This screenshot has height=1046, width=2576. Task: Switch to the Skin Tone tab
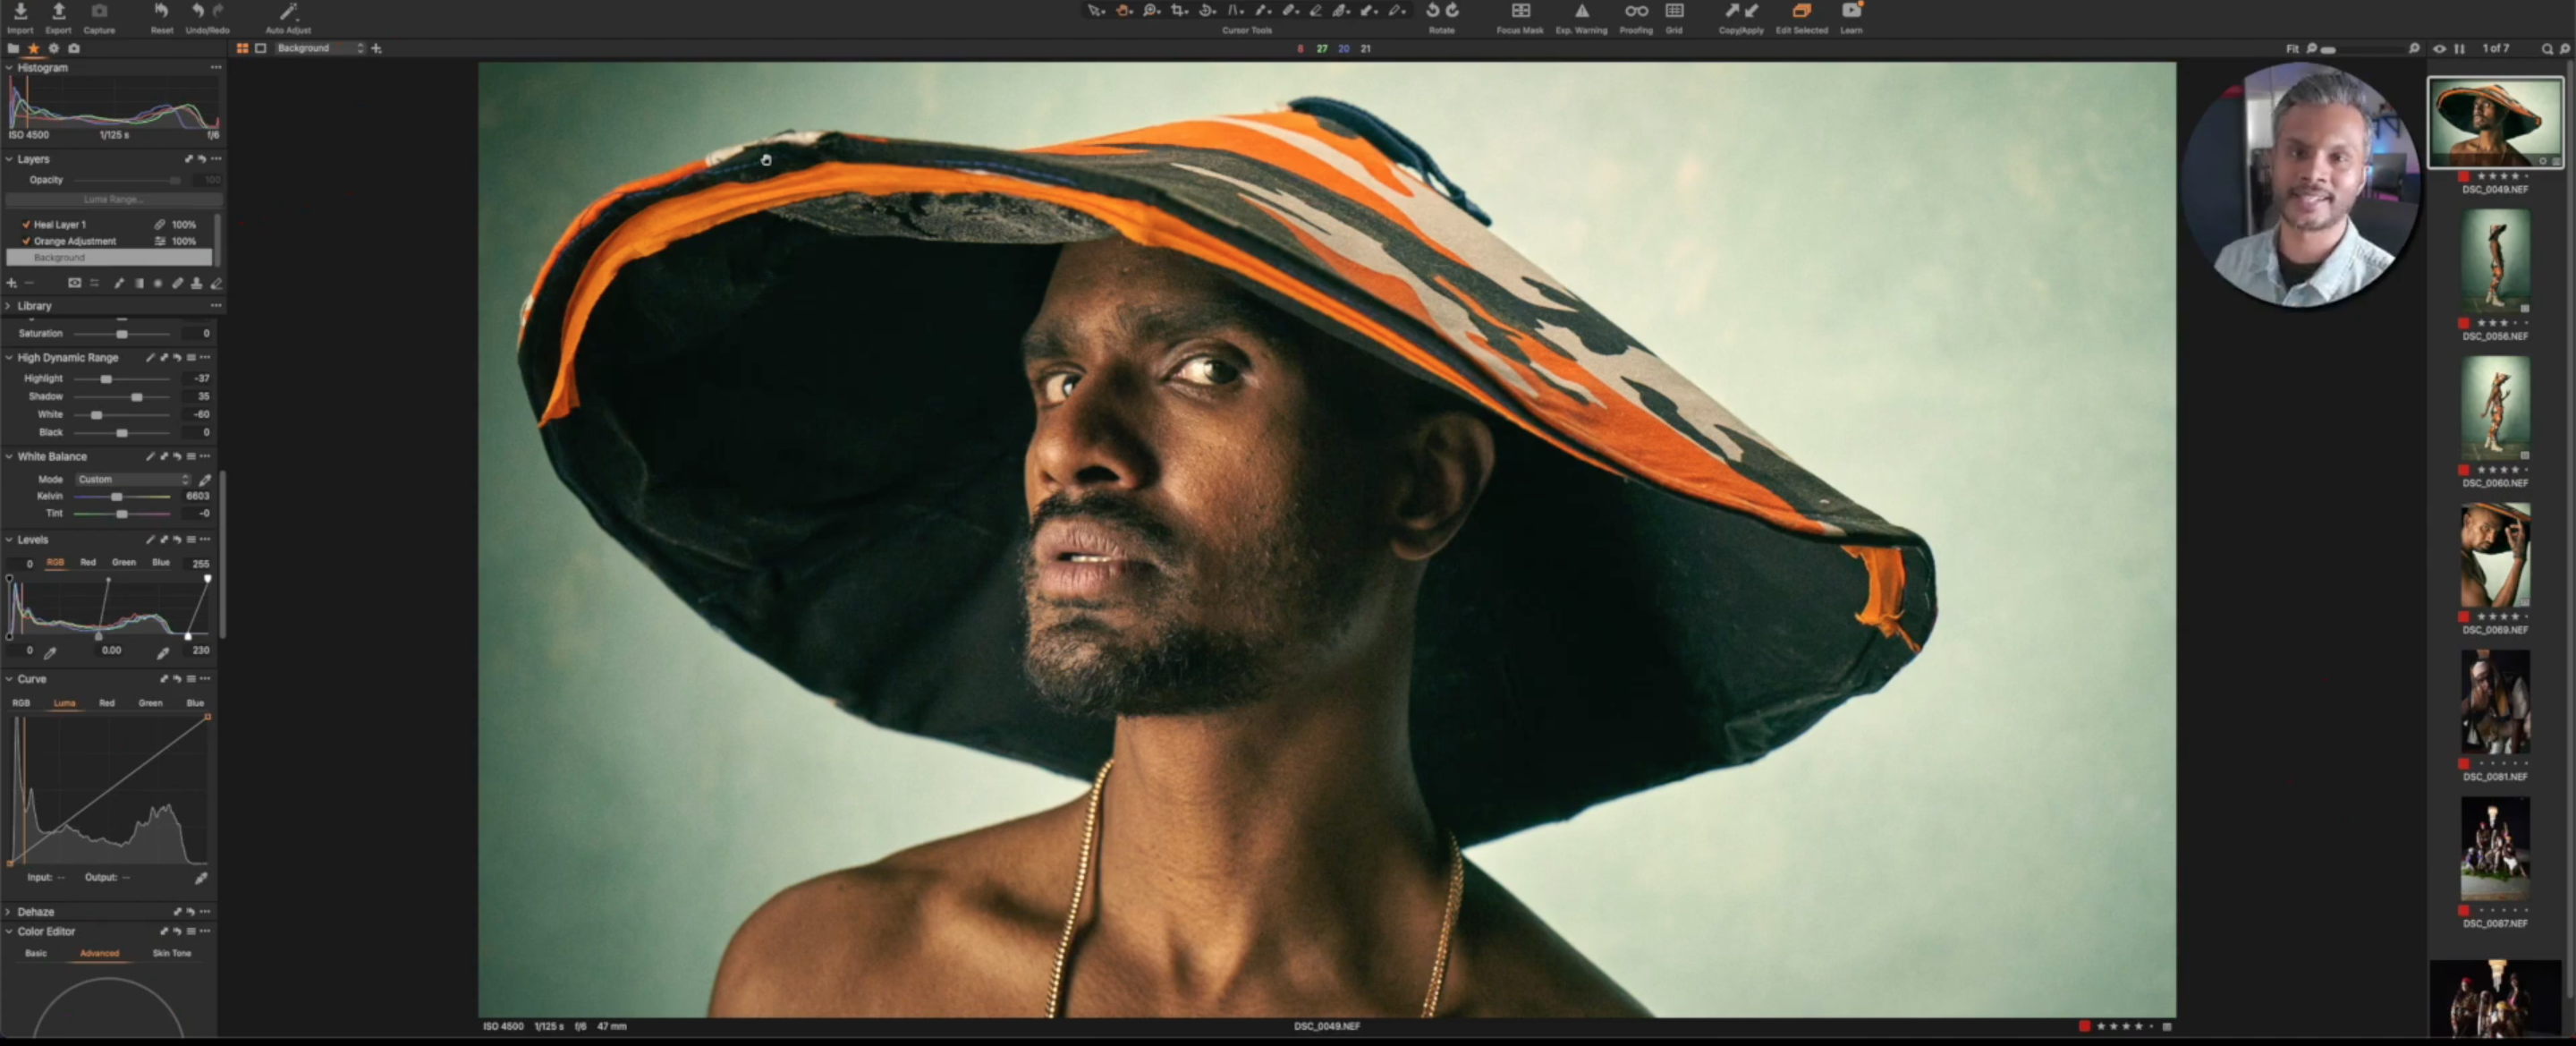[x=171, y=954]
